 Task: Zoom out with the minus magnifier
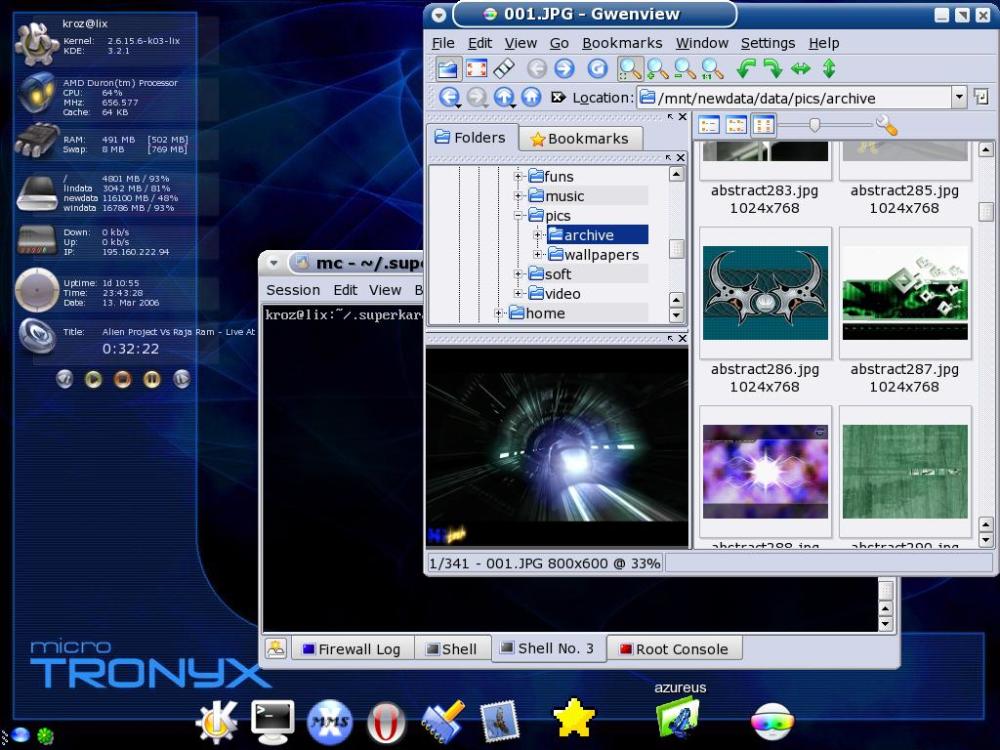coord(685,68)
